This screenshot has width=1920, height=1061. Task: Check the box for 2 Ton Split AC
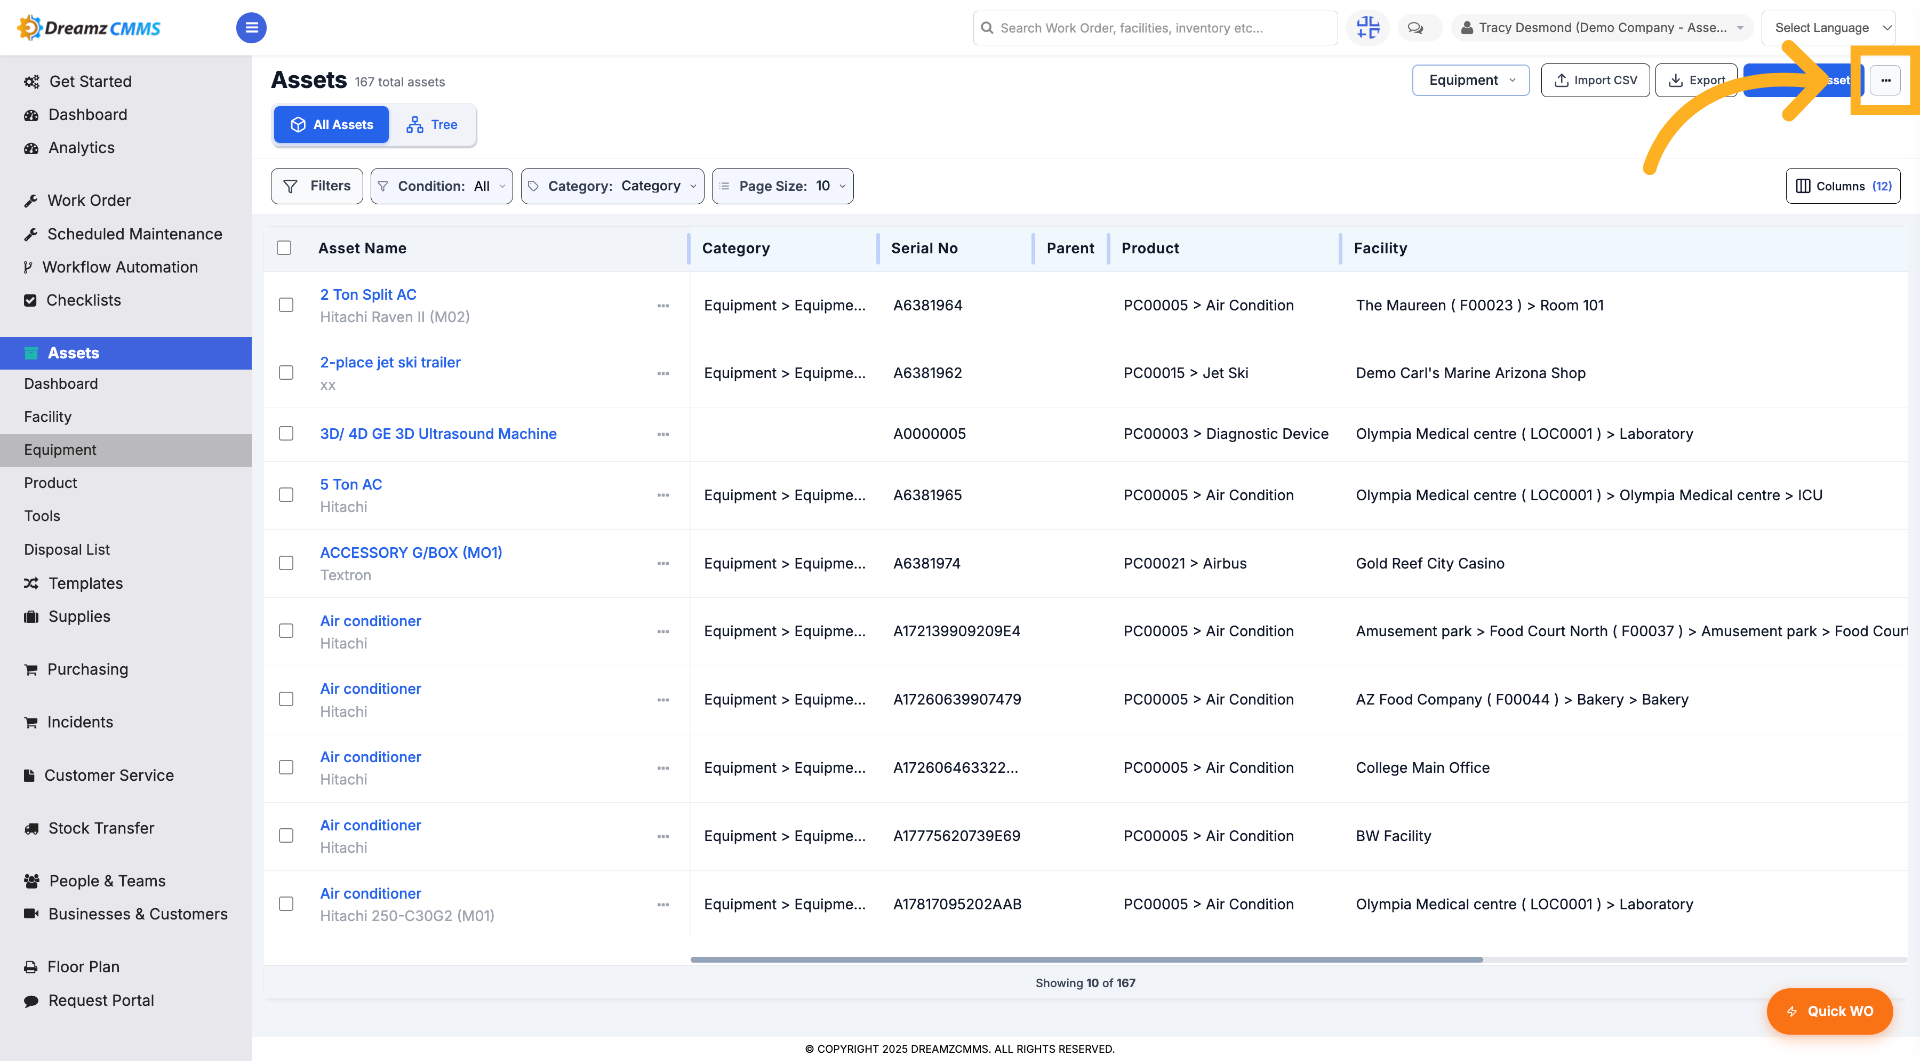click(286, 305)
